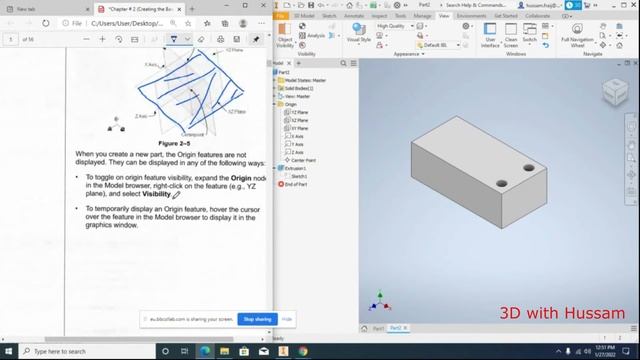Select the PDF Draw pen tool
This screenshot has height=360, width=640.
click(174, 39)
